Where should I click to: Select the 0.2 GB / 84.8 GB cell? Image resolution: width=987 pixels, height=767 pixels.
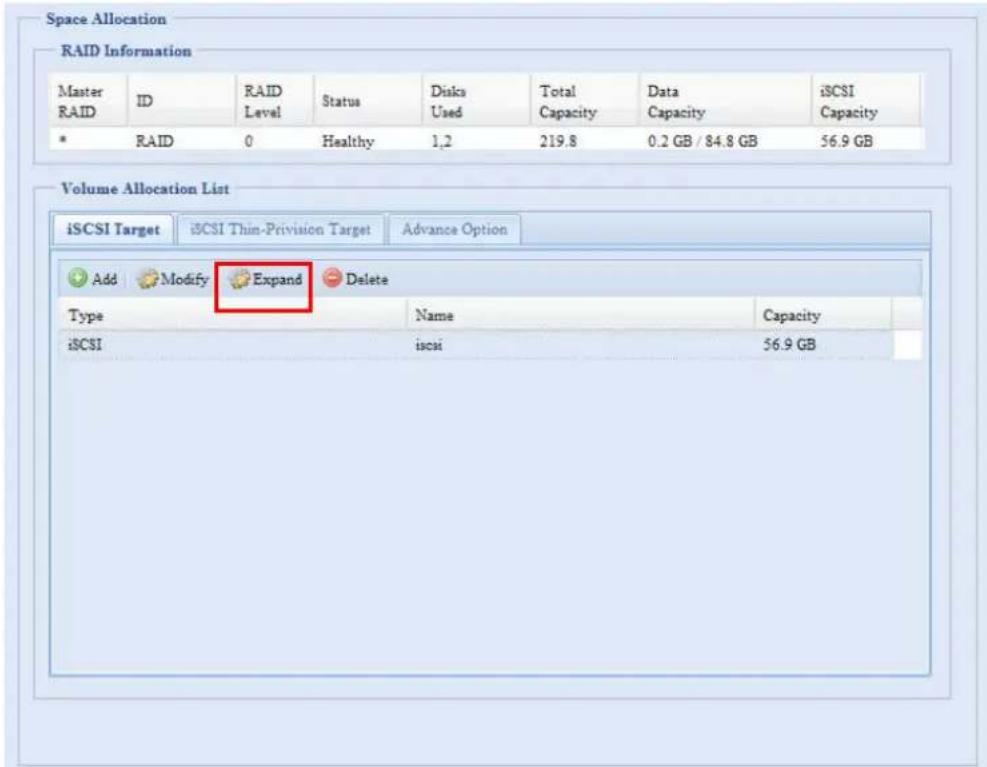point(725,141)
